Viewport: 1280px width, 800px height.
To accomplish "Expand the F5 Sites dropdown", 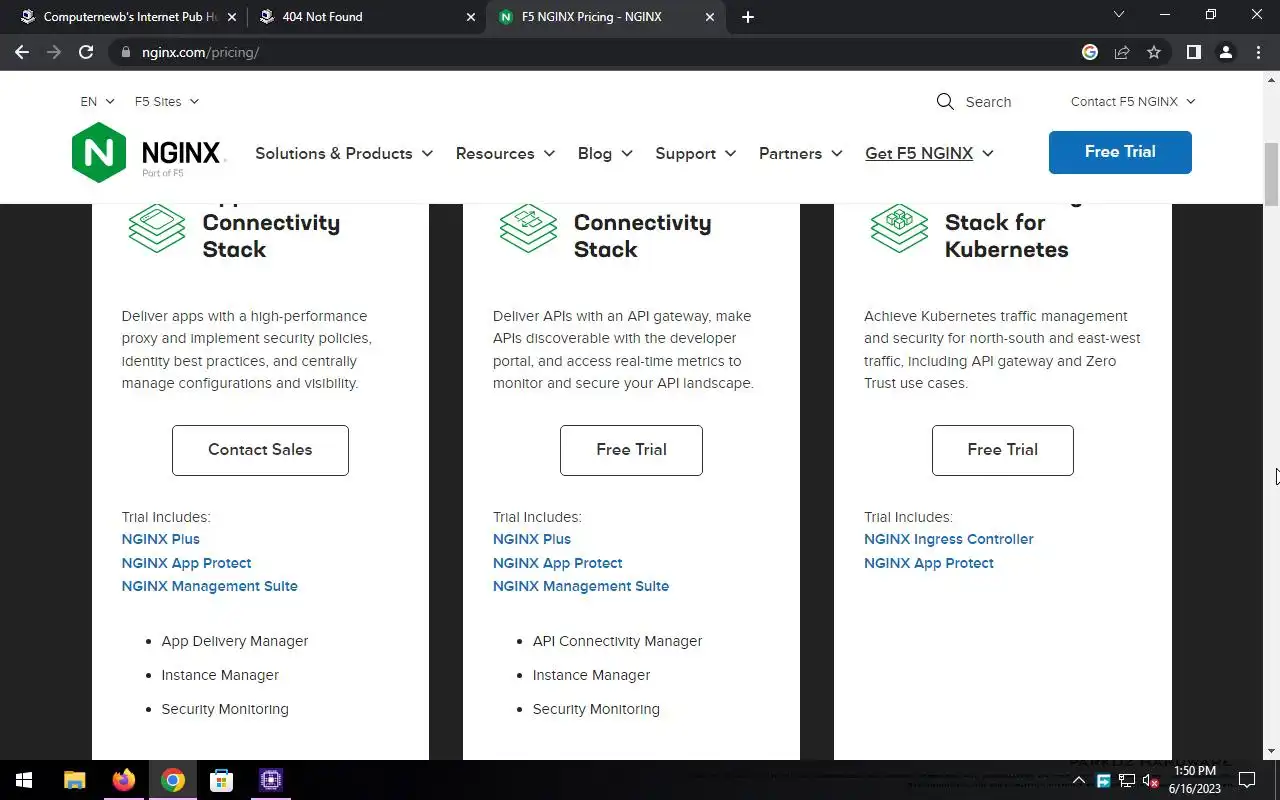I will [x=166, y=101].
